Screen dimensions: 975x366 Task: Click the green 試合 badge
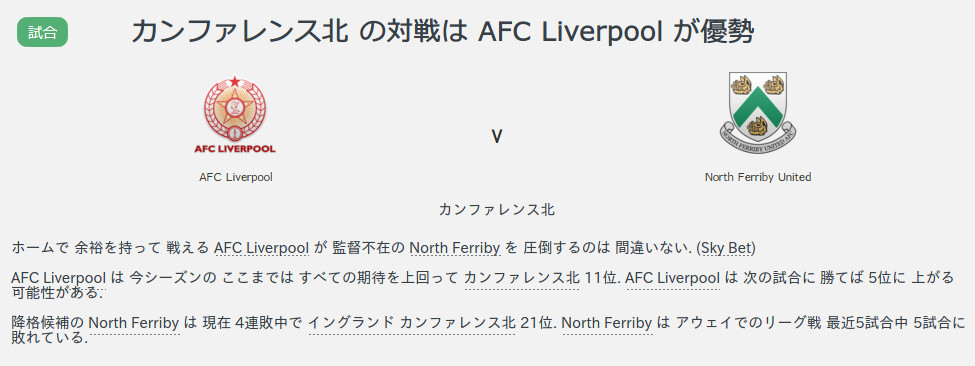pyautogui.click(x=42, y=32)
